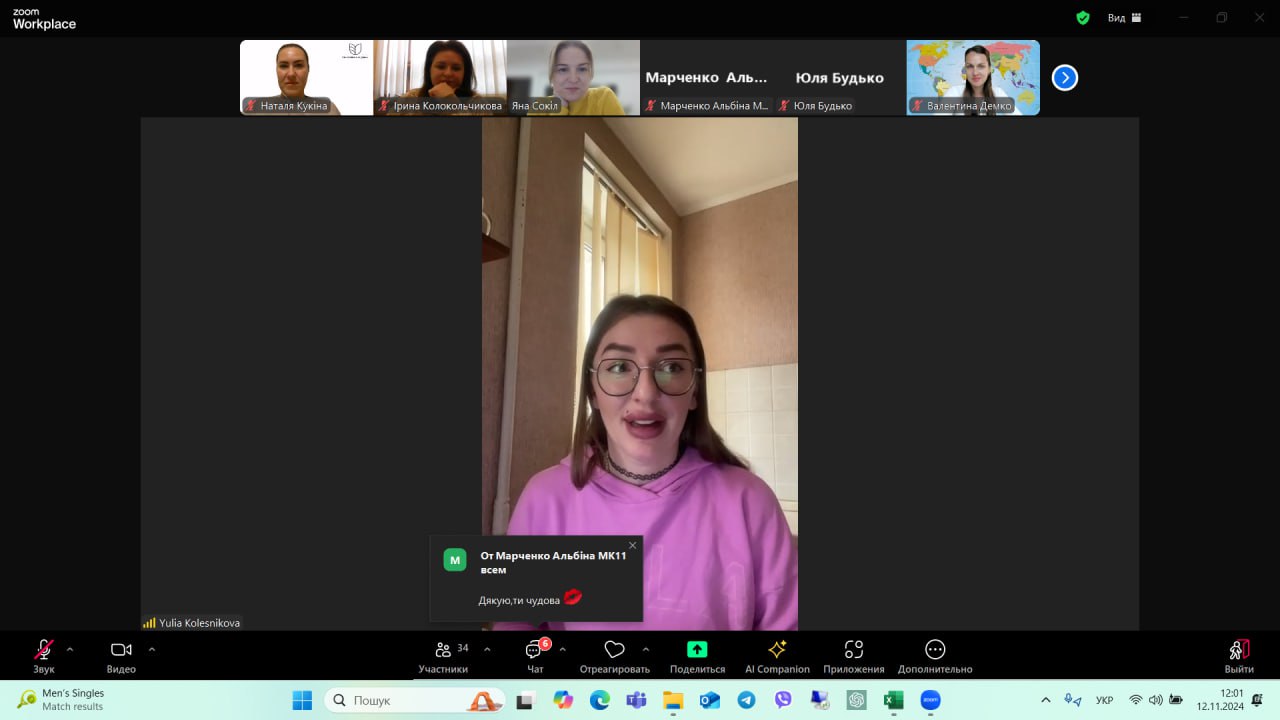Click the Zoom Workplace logo
This screenshot has height=720, width=1280.
point(44,19)
